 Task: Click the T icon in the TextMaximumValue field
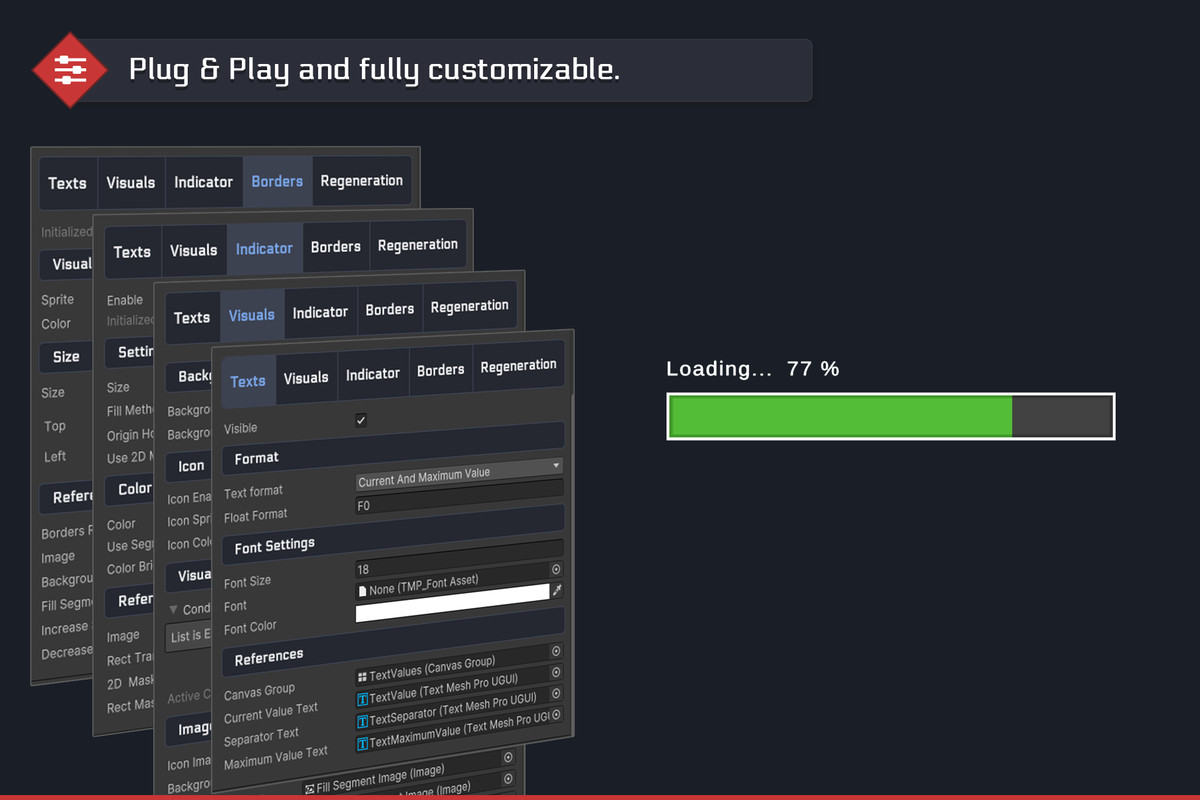pos(362,743)
